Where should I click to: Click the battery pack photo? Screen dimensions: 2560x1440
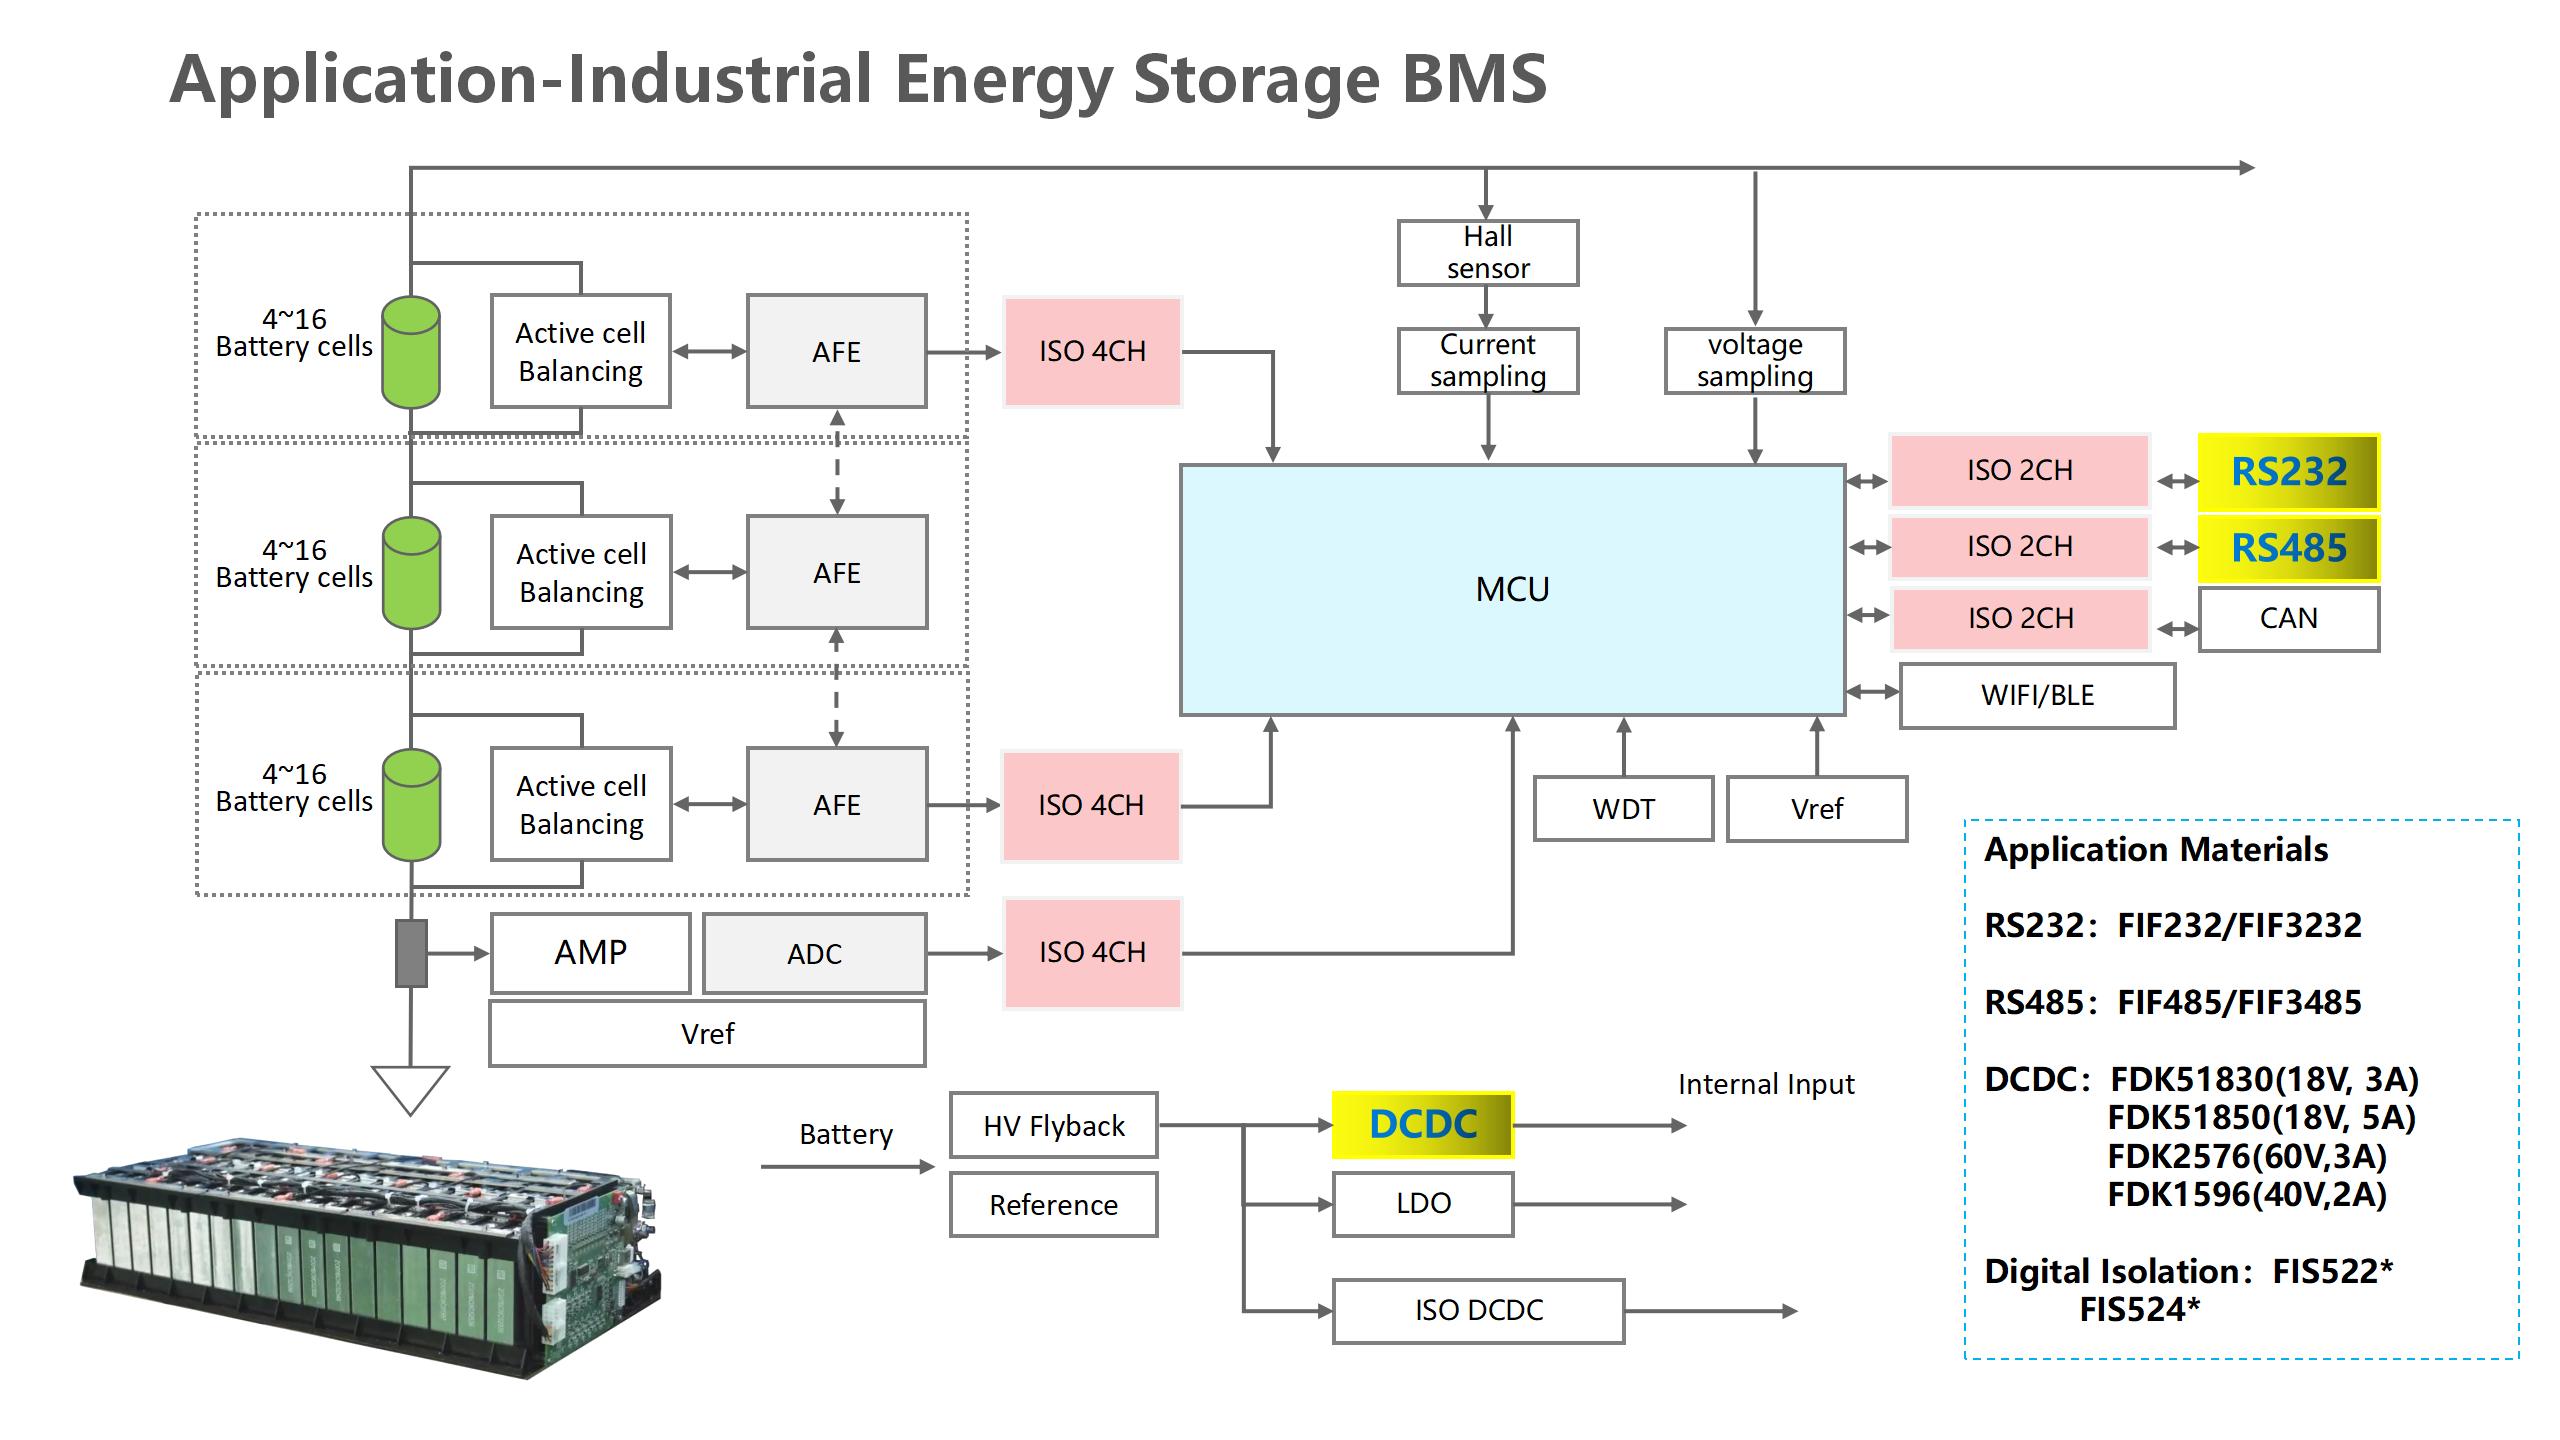point(368,1258)
